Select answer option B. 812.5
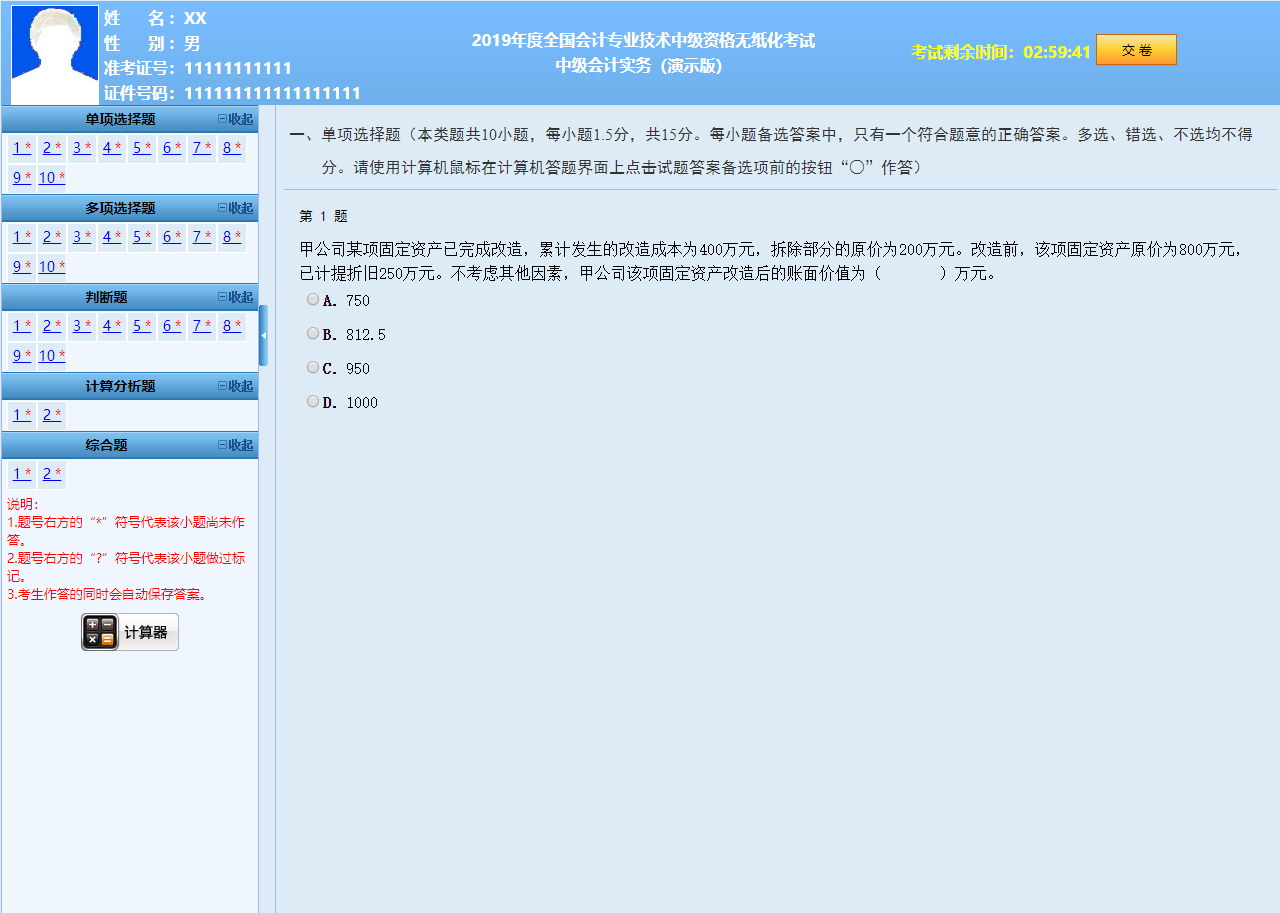The image size is (1280, 913). click(x=313, y=333)
